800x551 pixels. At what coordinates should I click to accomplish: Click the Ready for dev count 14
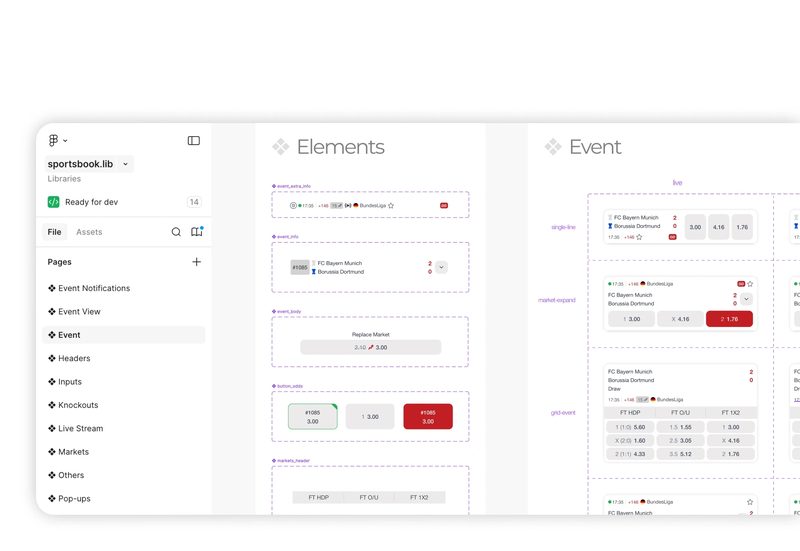point(194,202)
